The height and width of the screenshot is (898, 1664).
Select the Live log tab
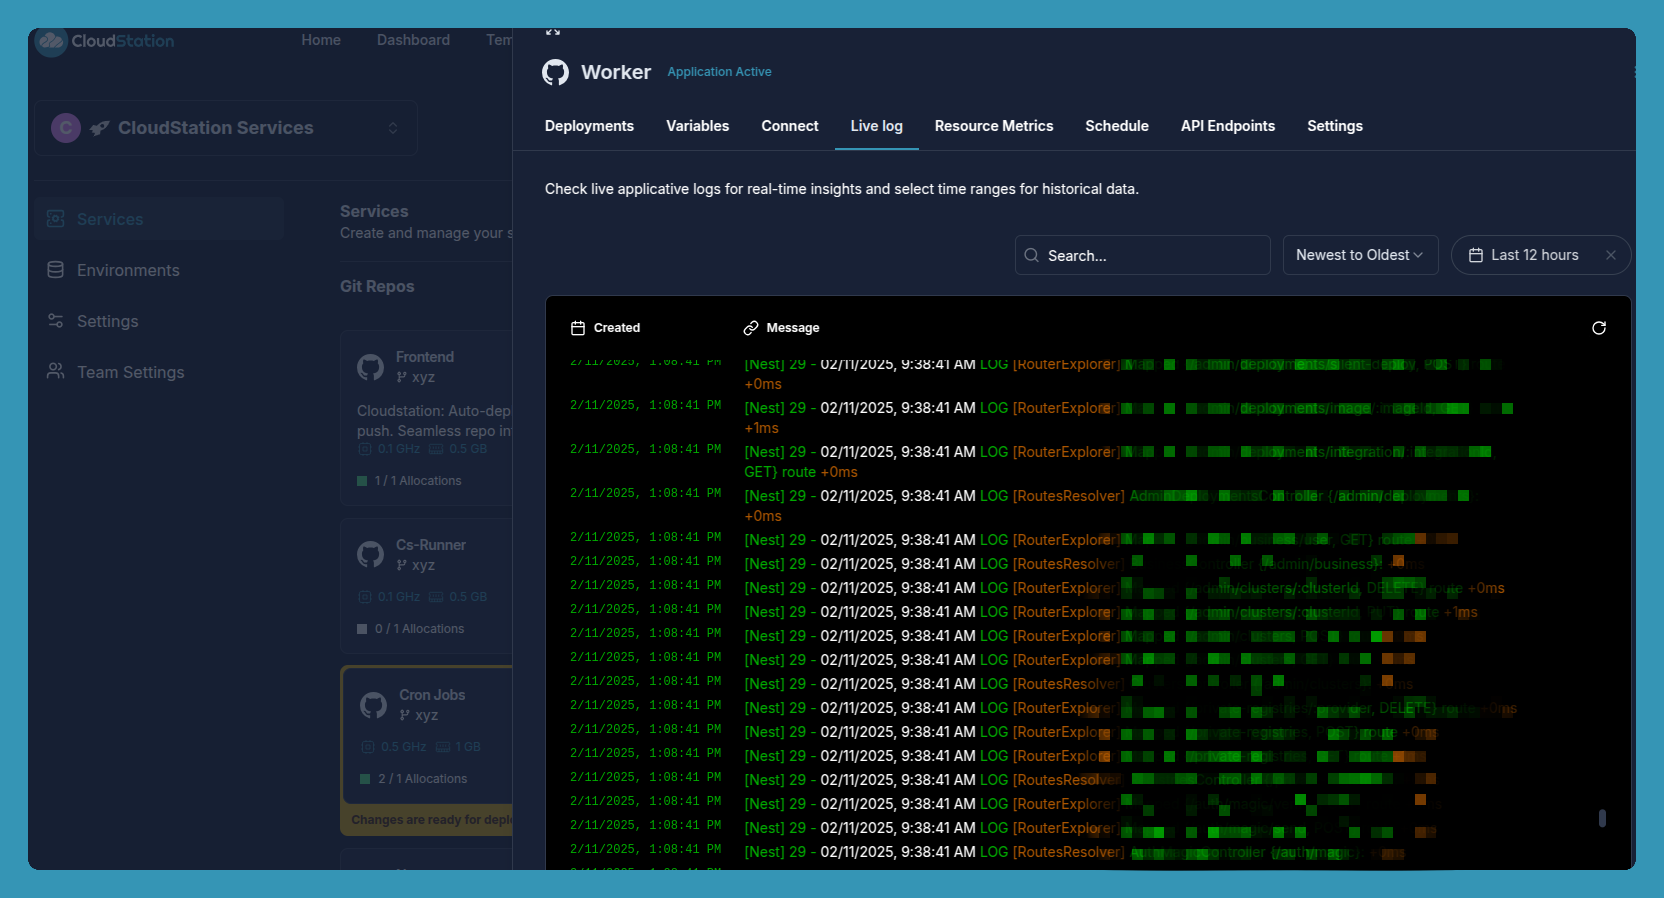pyautogui.click(x=877, y=126)
